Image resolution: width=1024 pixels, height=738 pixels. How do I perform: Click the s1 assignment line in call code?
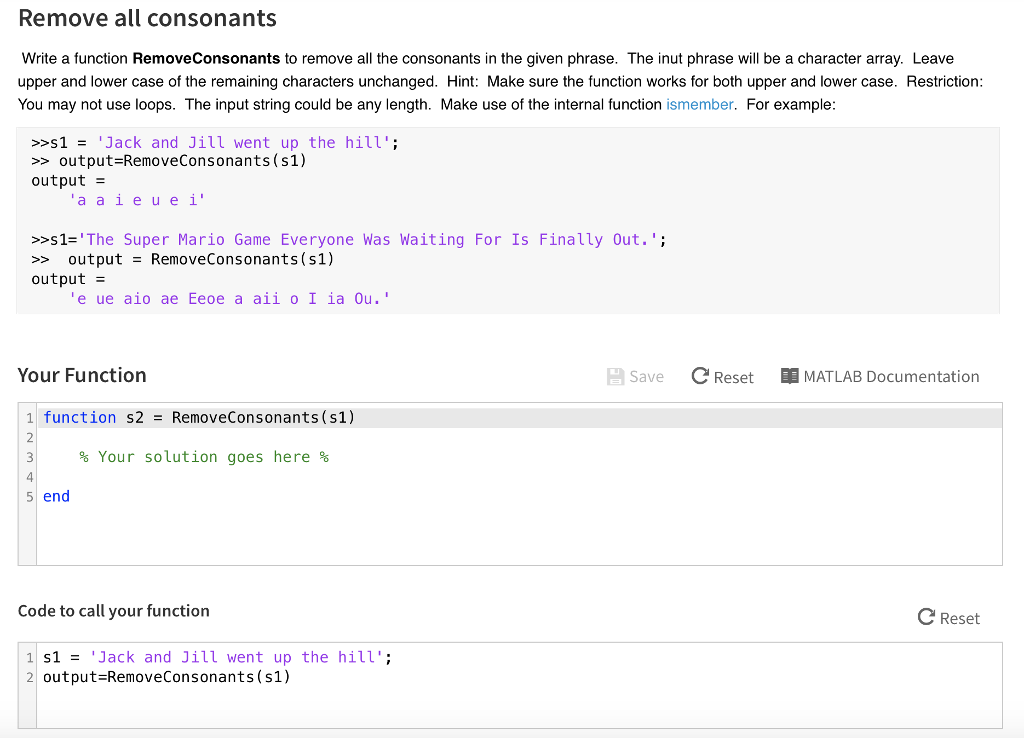(x=215, y=657)
